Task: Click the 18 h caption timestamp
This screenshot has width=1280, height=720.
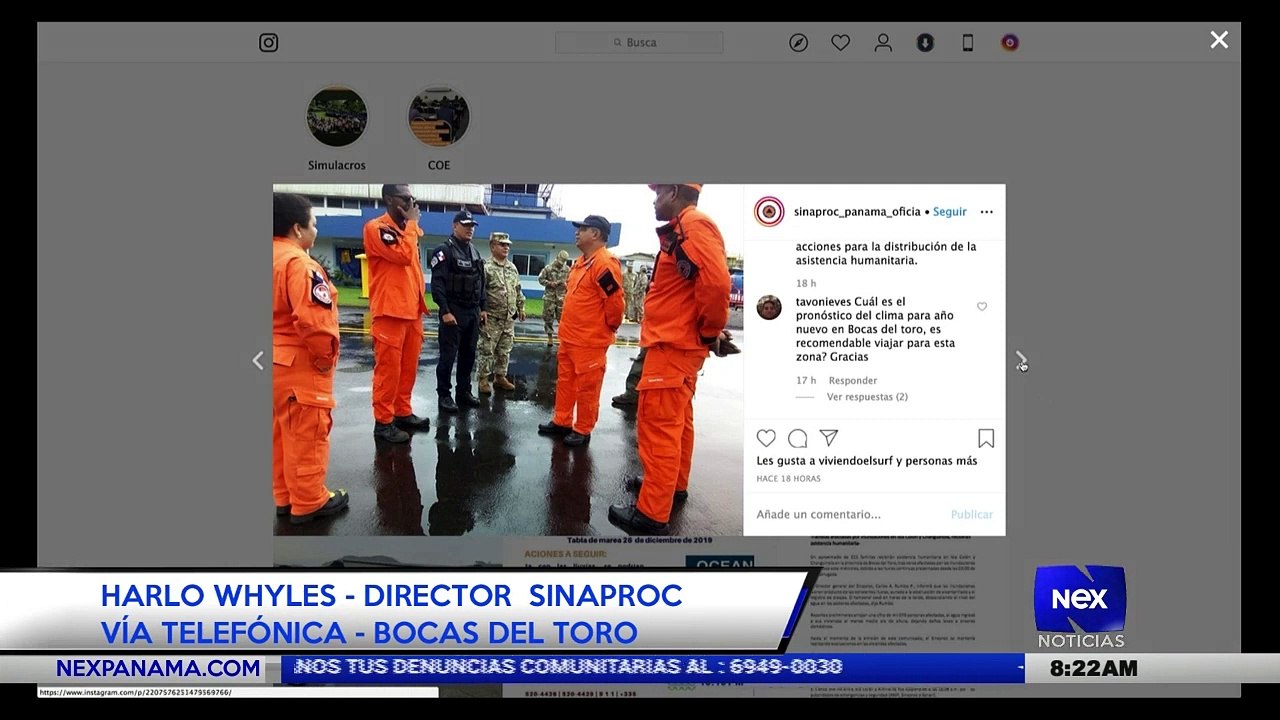Action: [806, 283]
